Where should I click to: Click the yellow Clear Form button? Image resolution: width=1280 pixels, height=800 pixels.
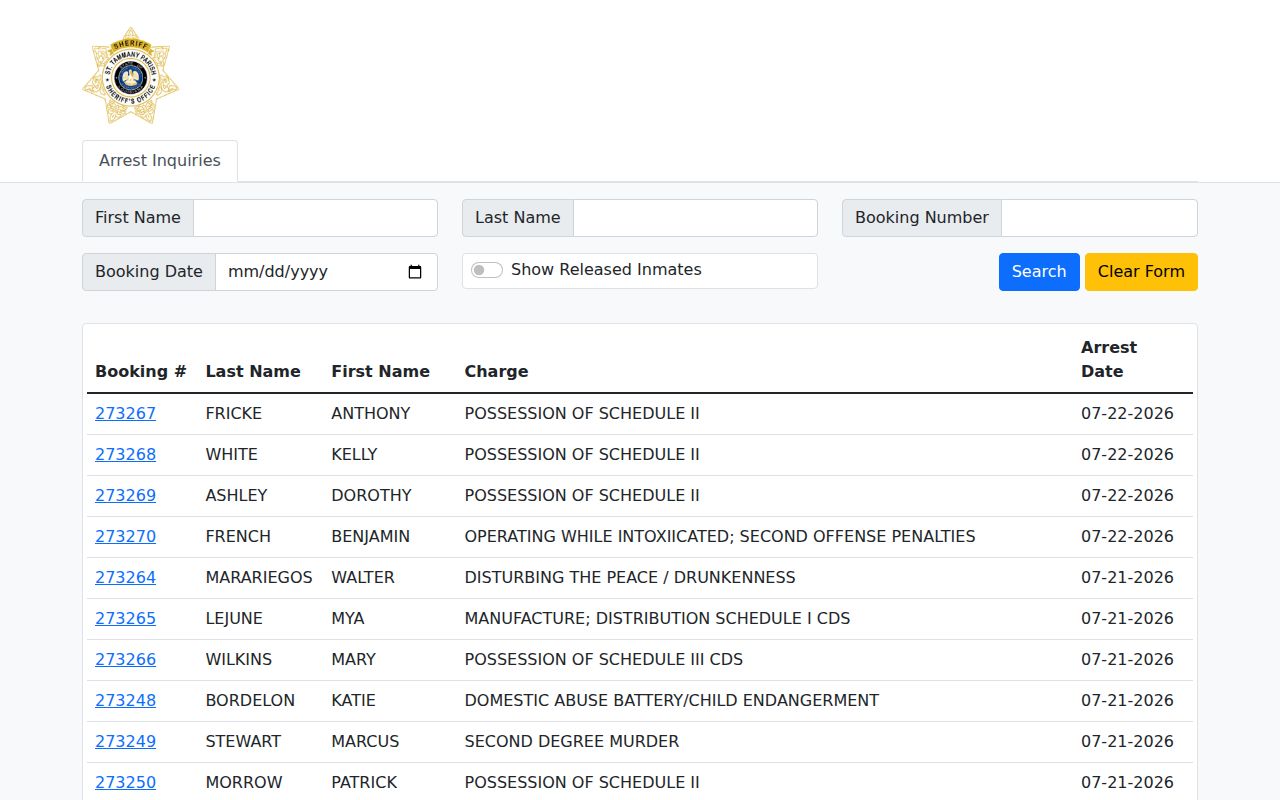pos(1141,272)
